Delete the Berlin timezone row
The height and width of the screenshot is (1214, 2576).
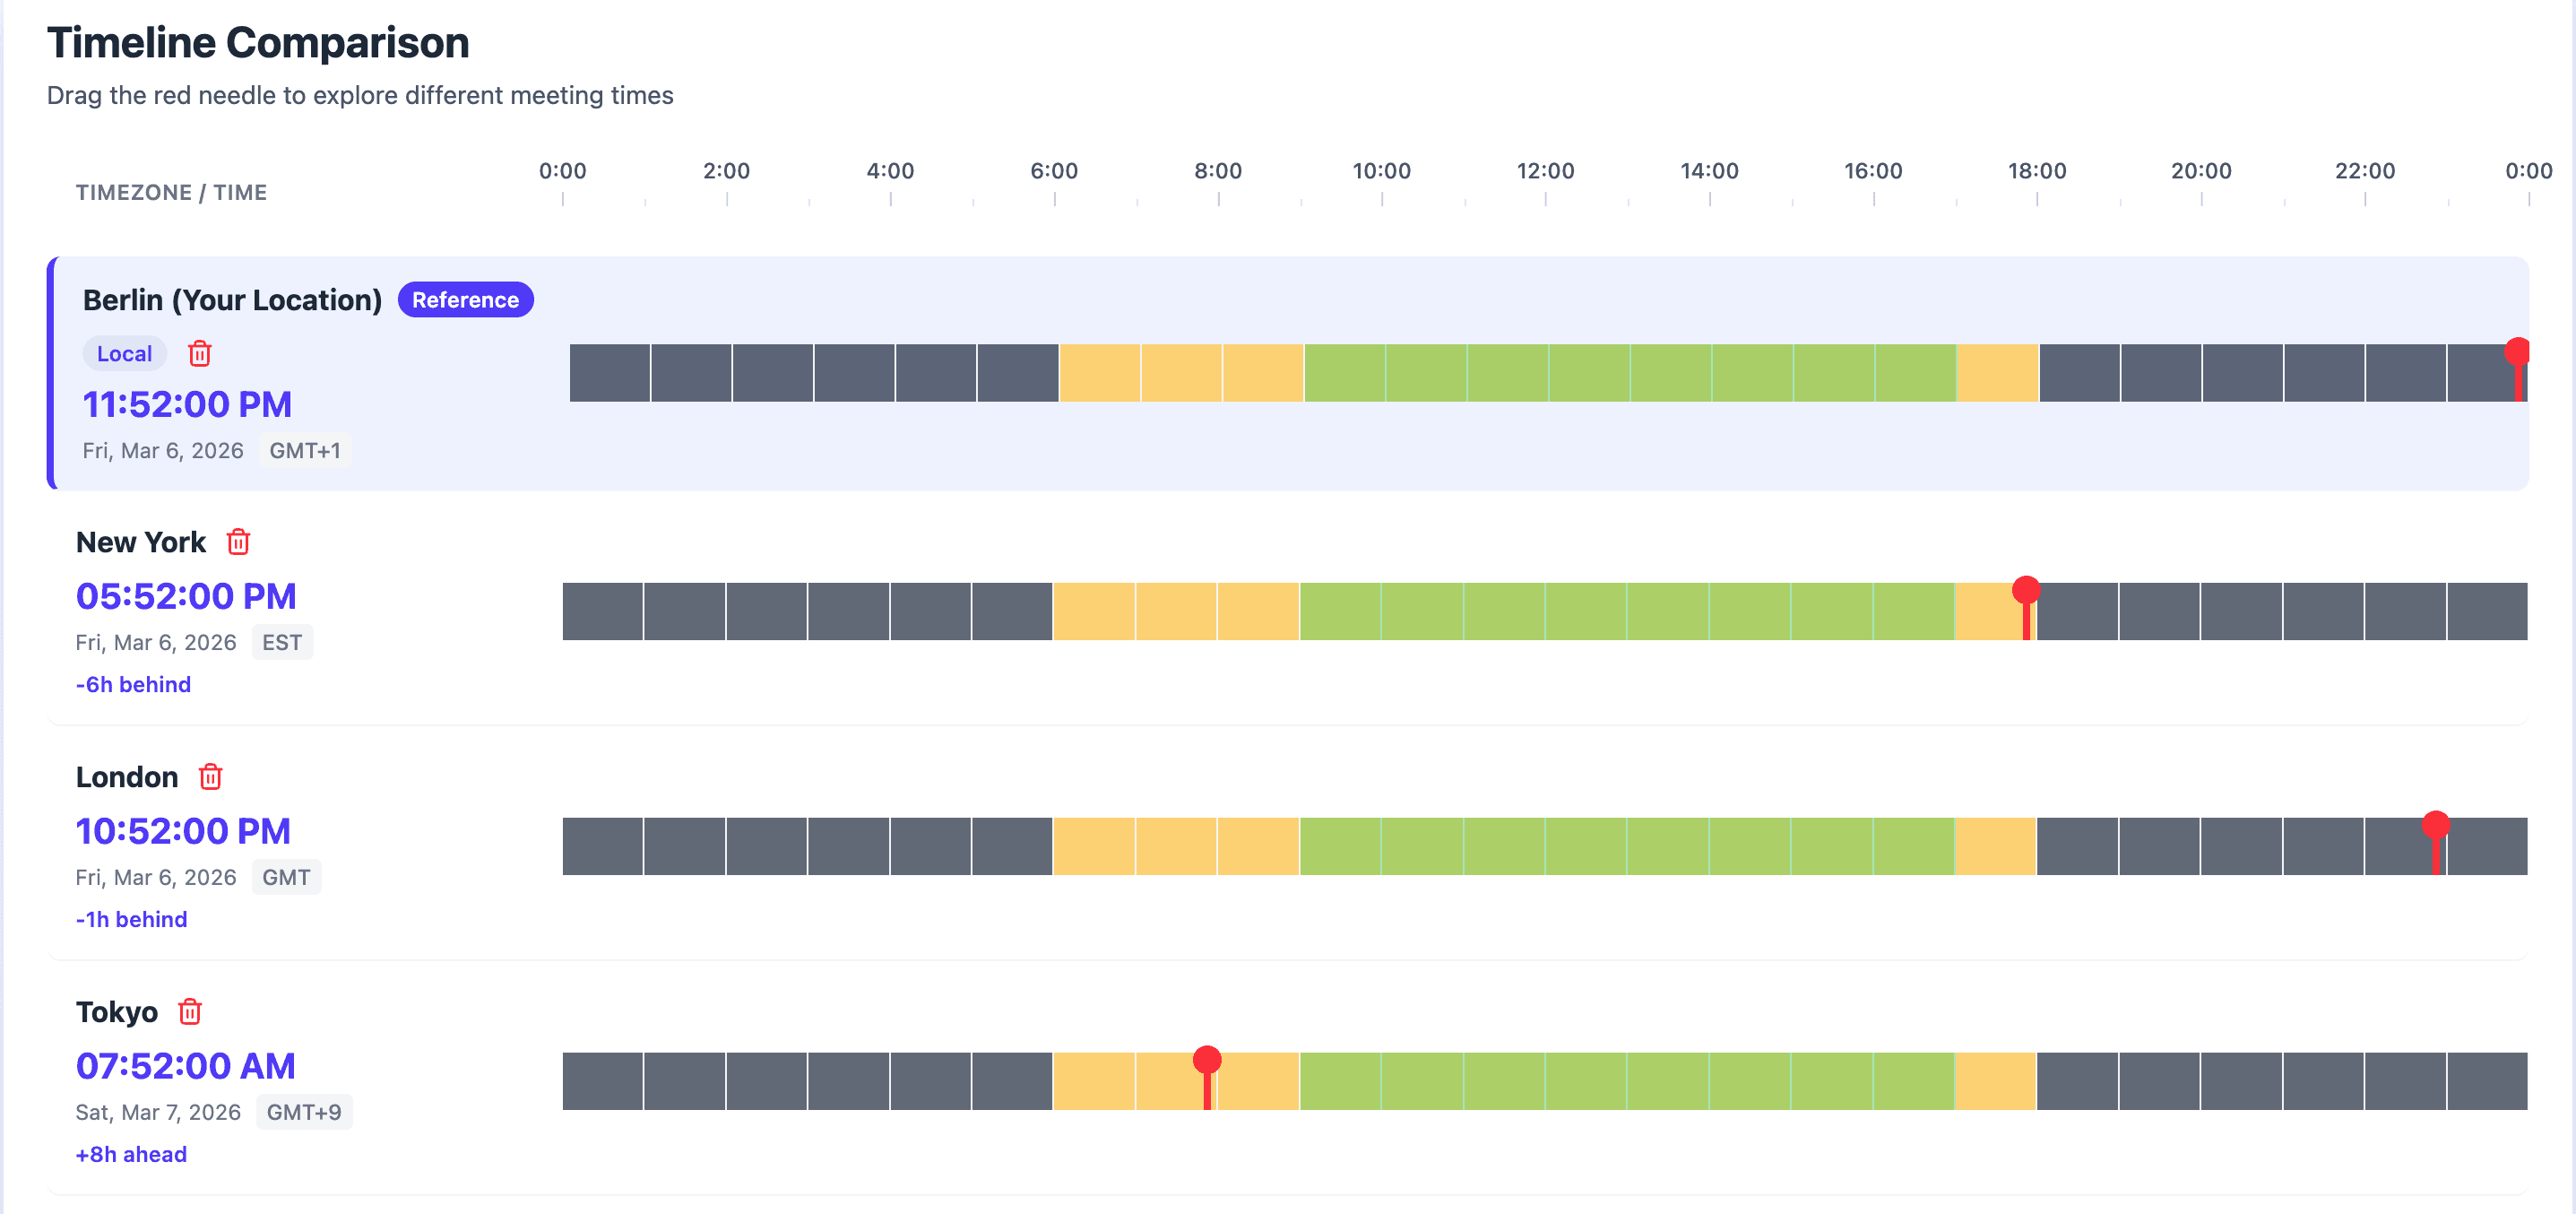pyautogui.click(x=200, y=353)
